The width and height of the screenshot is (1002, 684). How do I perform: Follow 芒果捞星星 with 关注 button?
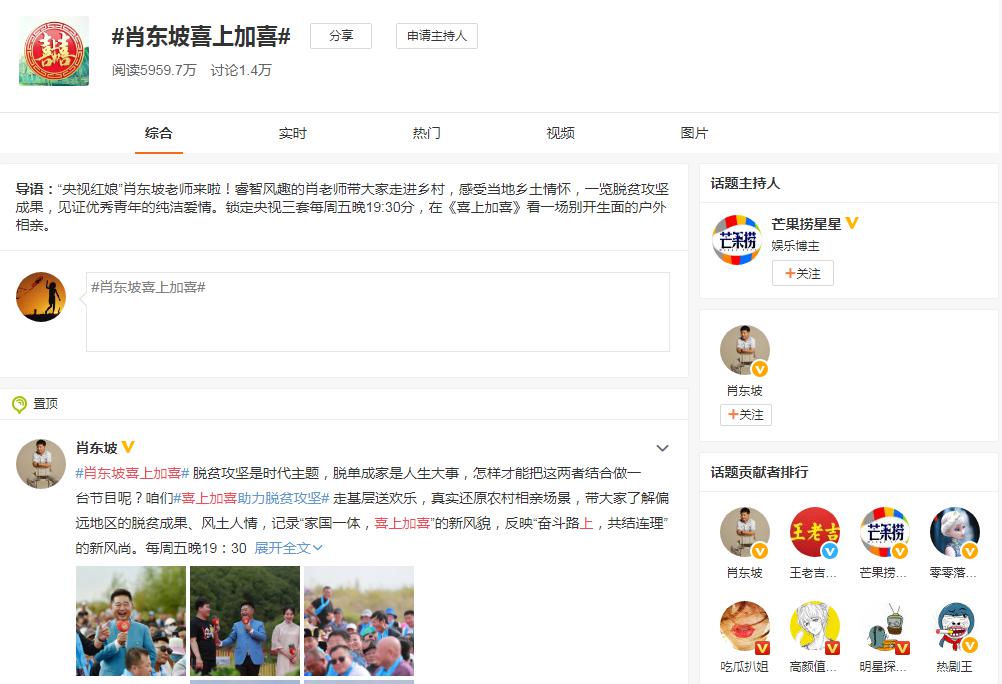(802, 273)
